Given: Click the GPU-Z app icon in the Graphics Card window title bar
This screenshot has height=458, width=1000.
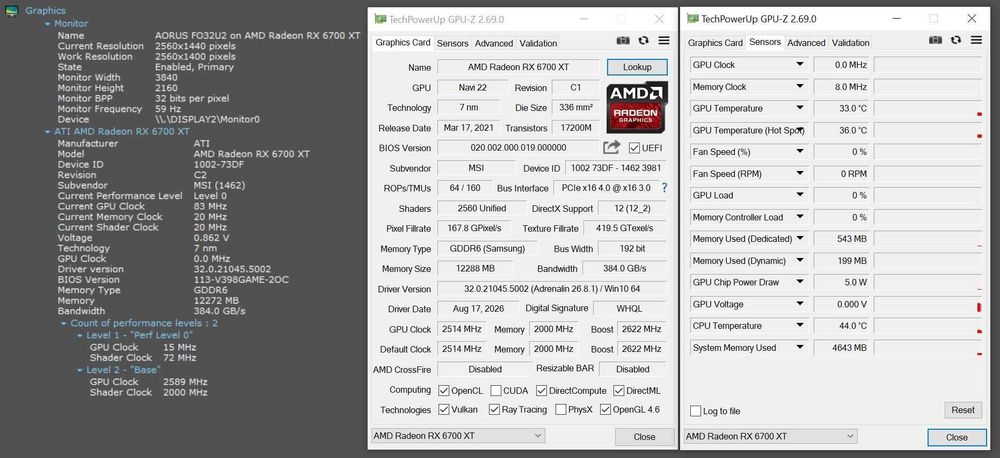Looking at the screenshot, I should 380,19.
